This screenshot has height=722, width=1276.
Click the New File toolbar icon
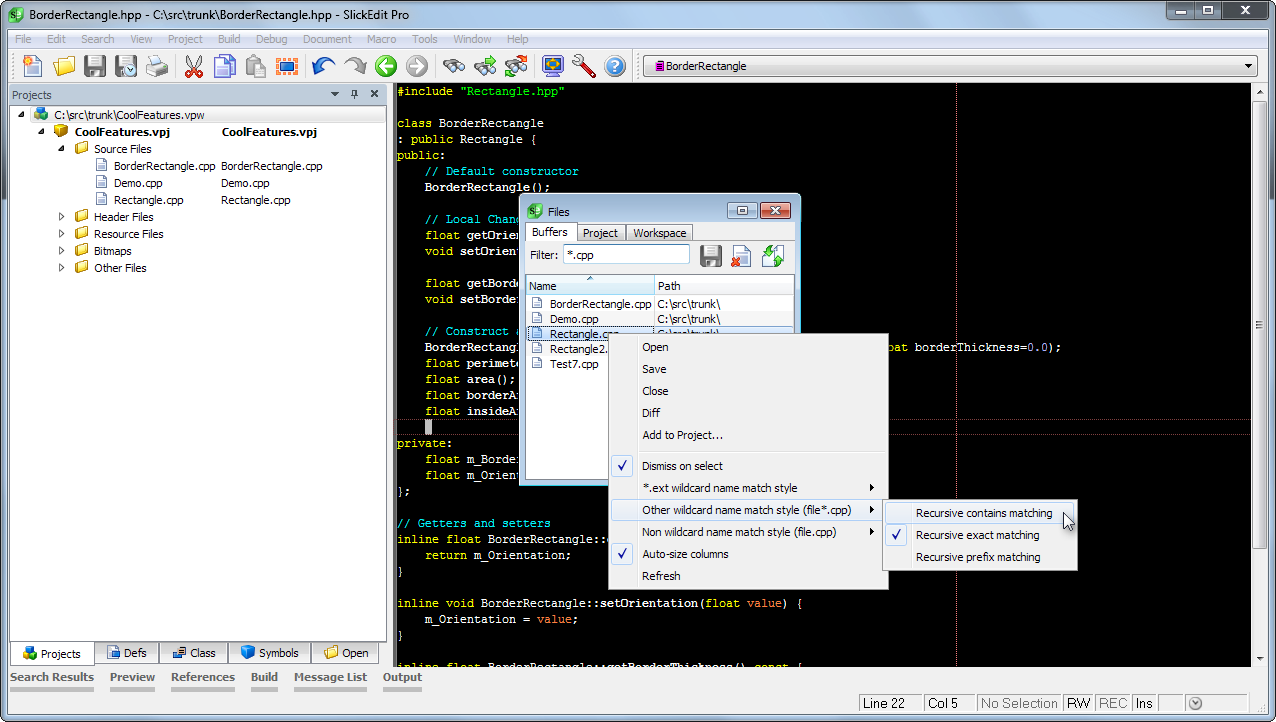pyautogui.click(x=33, y=66)
